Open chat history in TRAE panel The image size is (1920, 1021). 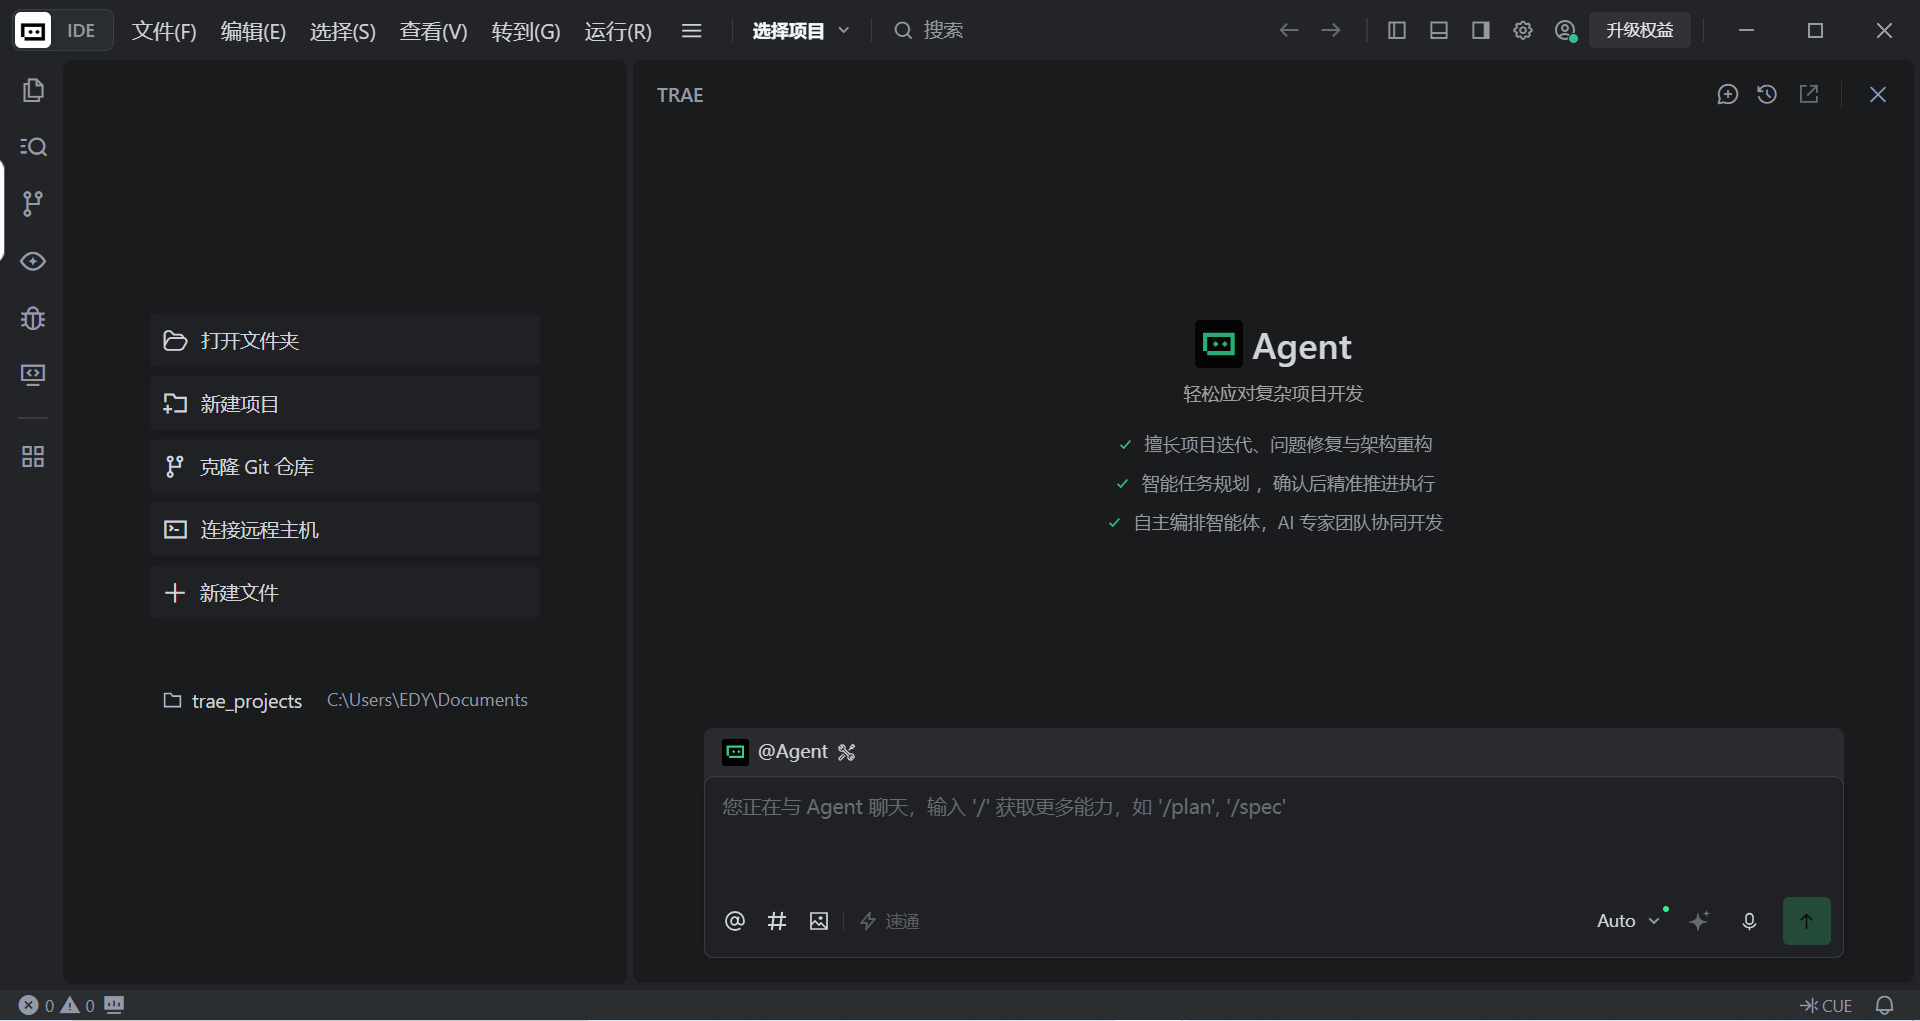tap(1767, 94)
